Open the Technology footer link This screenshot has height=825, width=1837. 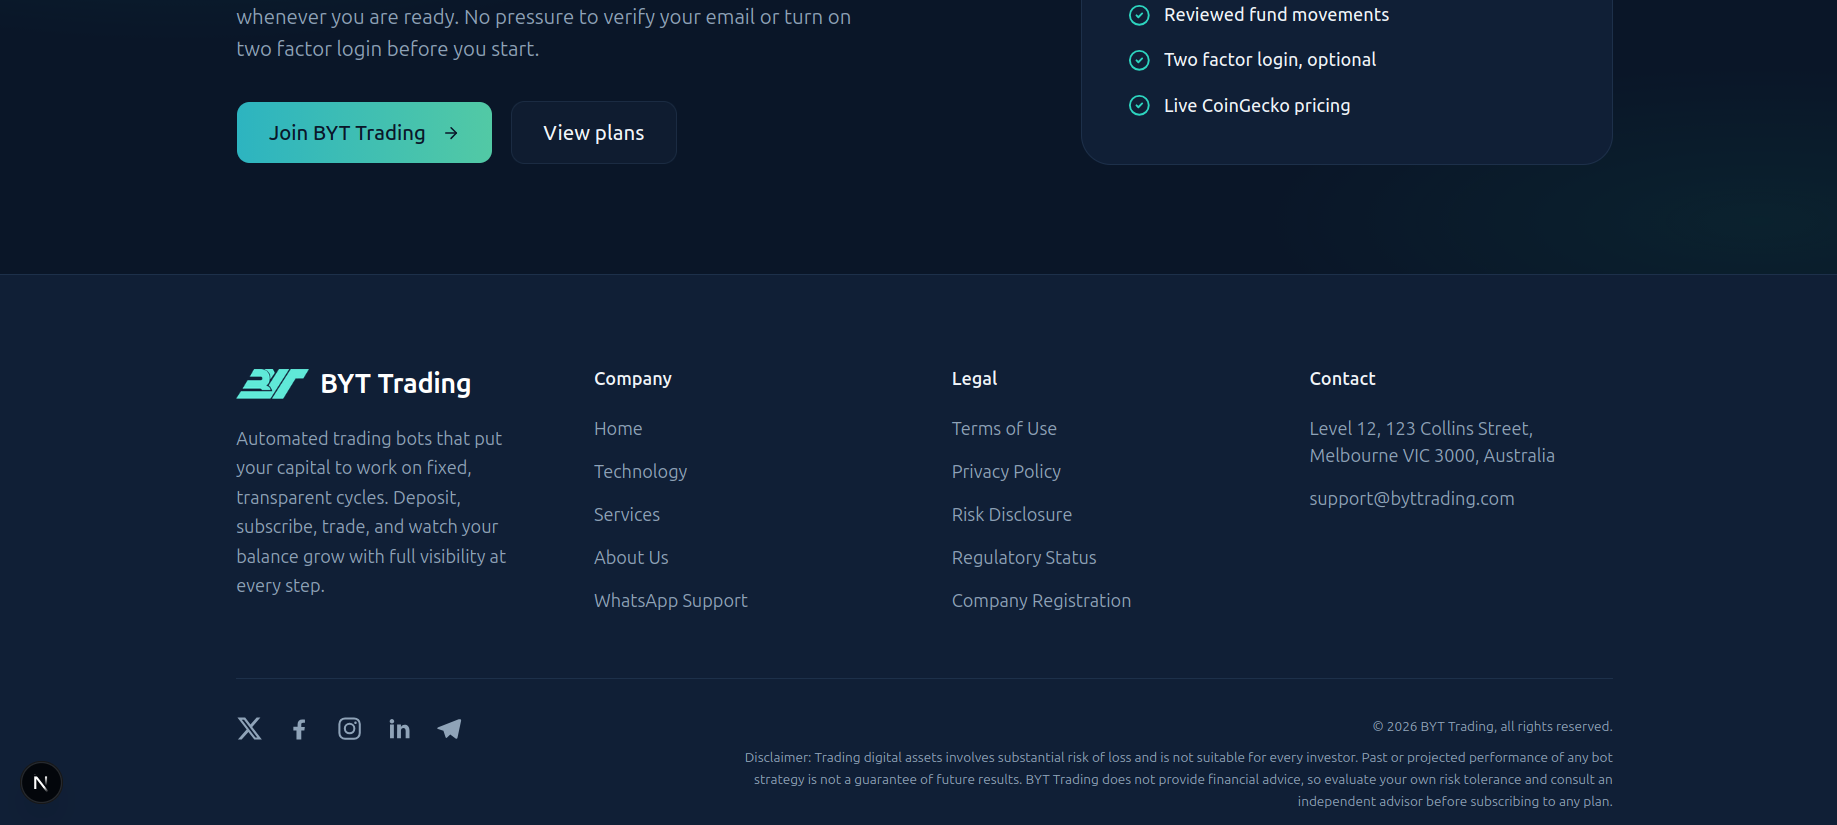(x=640, y=471)
